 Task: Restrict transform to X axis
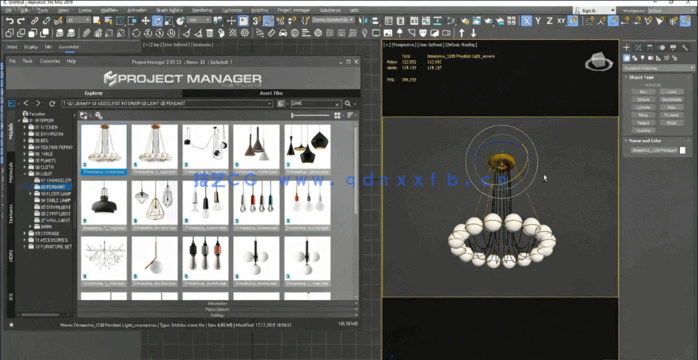pyautogui.click(x=527, y=21)
